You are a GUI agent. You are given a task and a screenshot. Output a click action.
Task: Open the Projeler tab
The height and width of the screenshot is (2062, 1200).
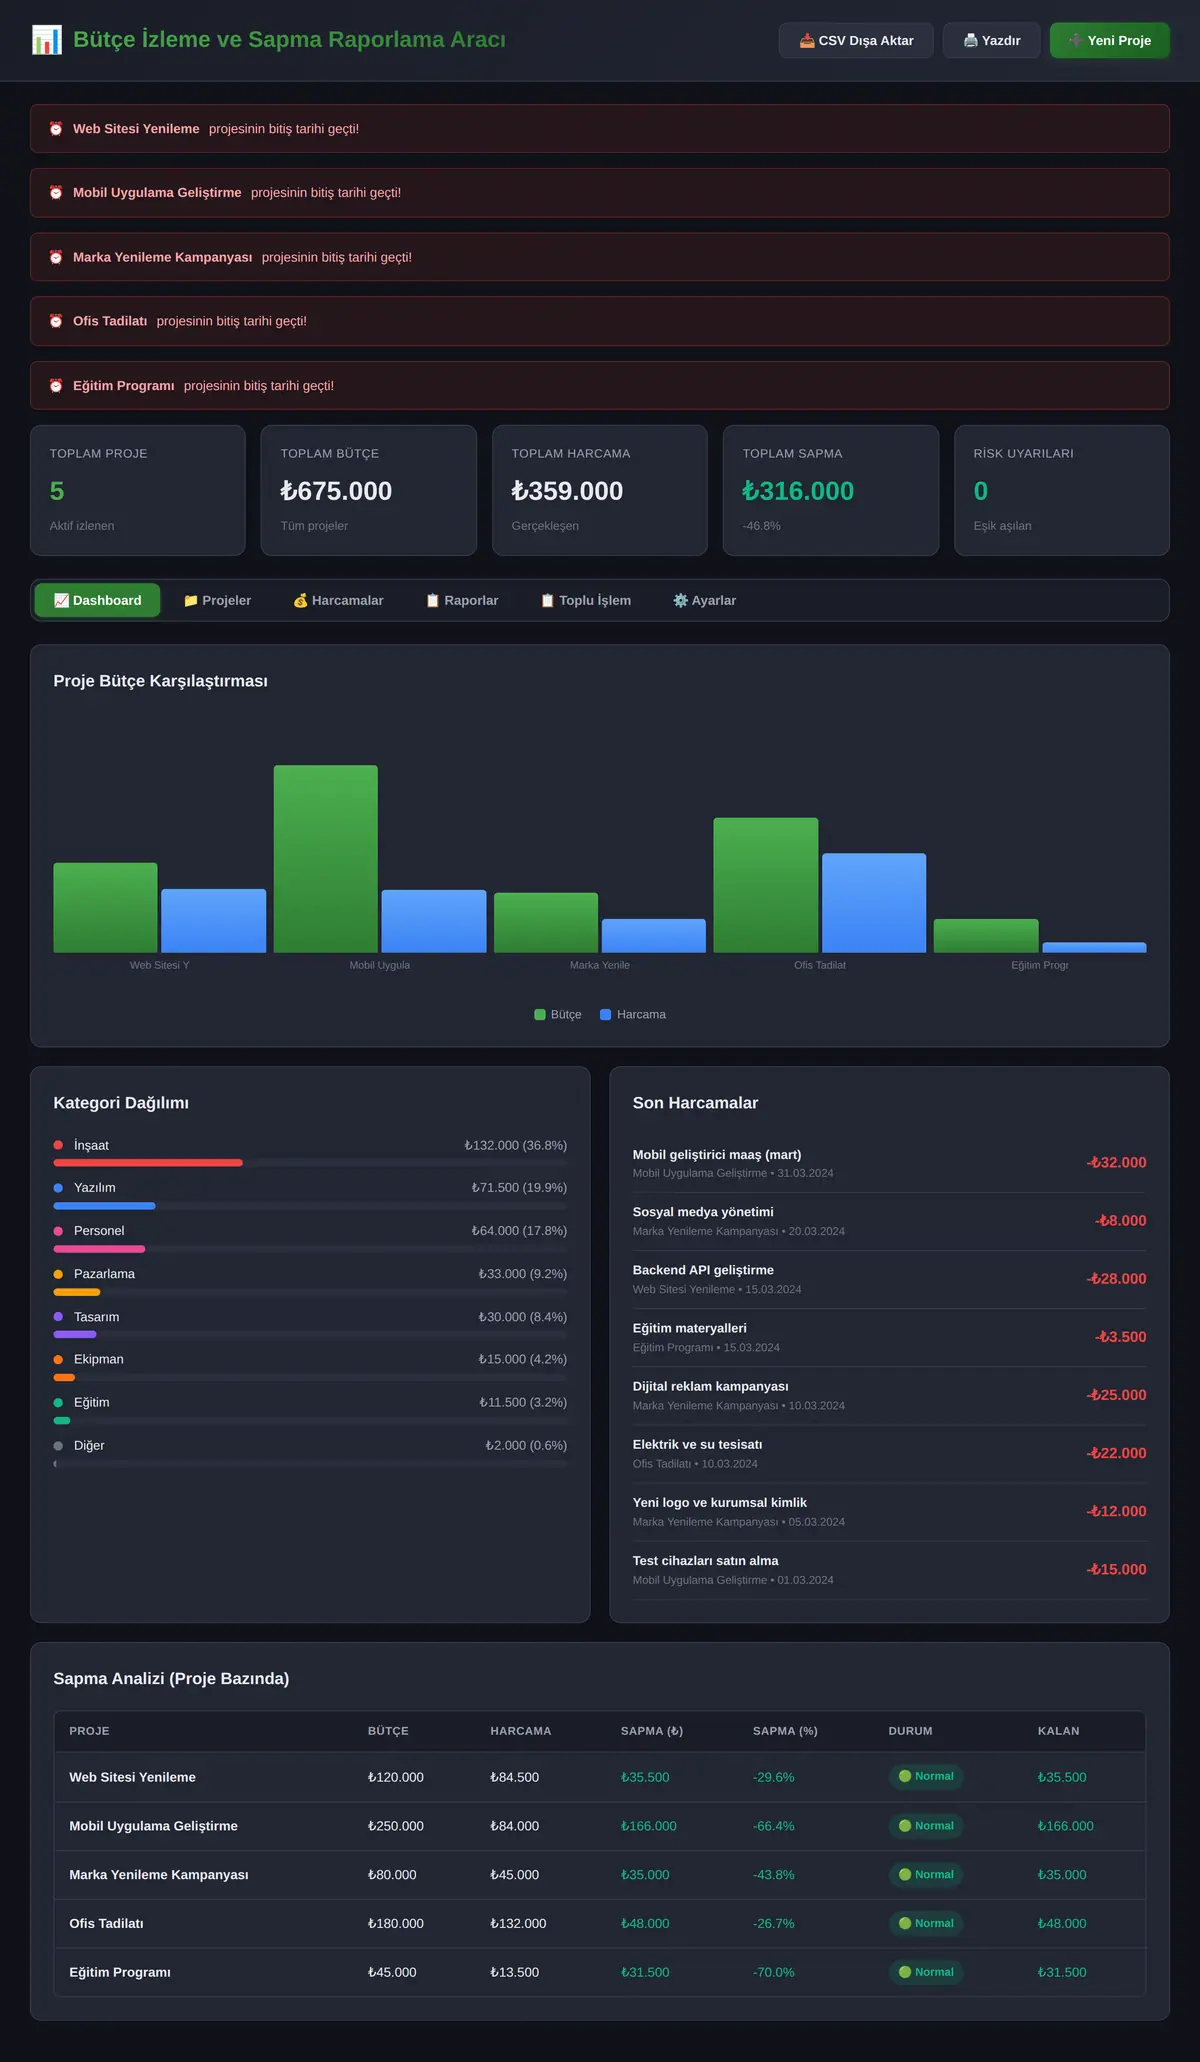[217, 600]
